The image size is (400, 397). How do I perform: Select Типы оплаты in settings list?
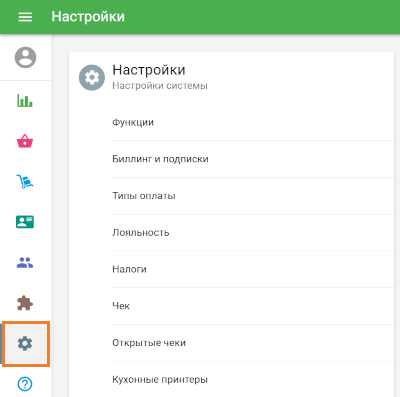253,196
